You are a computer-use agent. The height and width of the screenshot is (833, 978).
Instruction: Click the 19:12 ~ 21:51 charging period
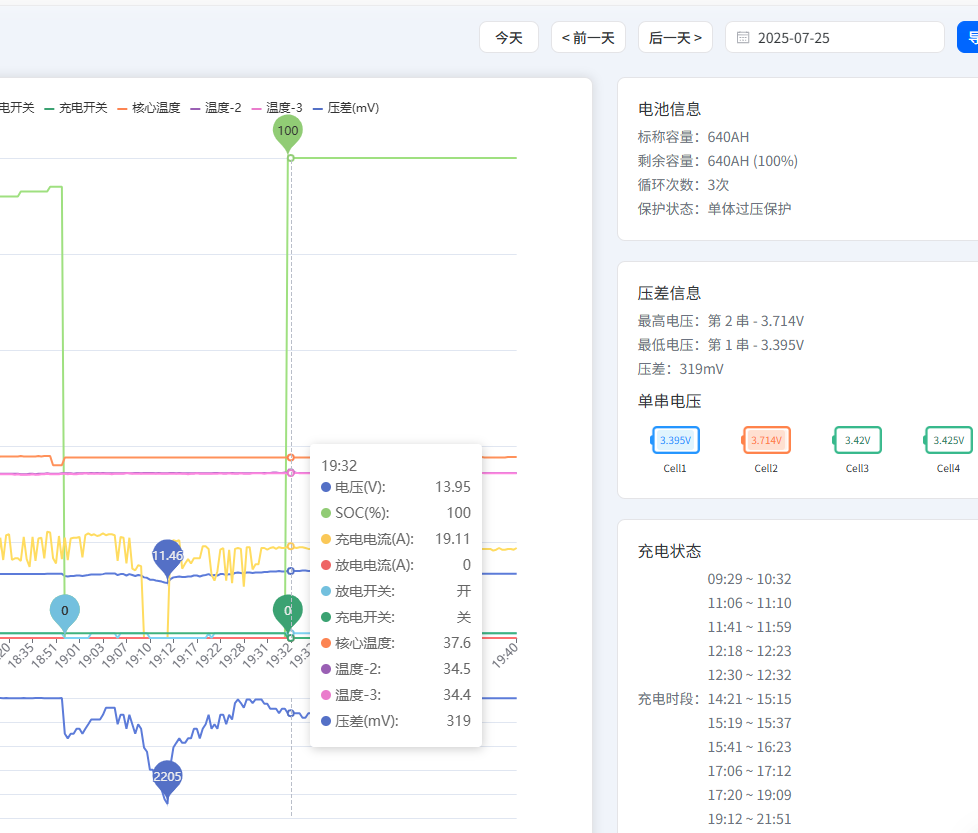(749, 819)
